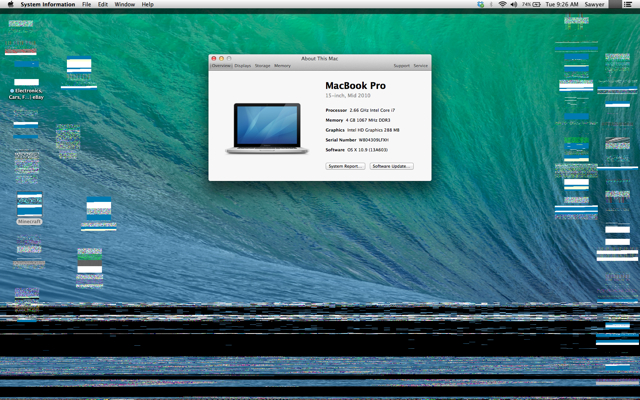Open the Edit menu
The width and height of the screenshot is (640, 400).
point(103,4)
